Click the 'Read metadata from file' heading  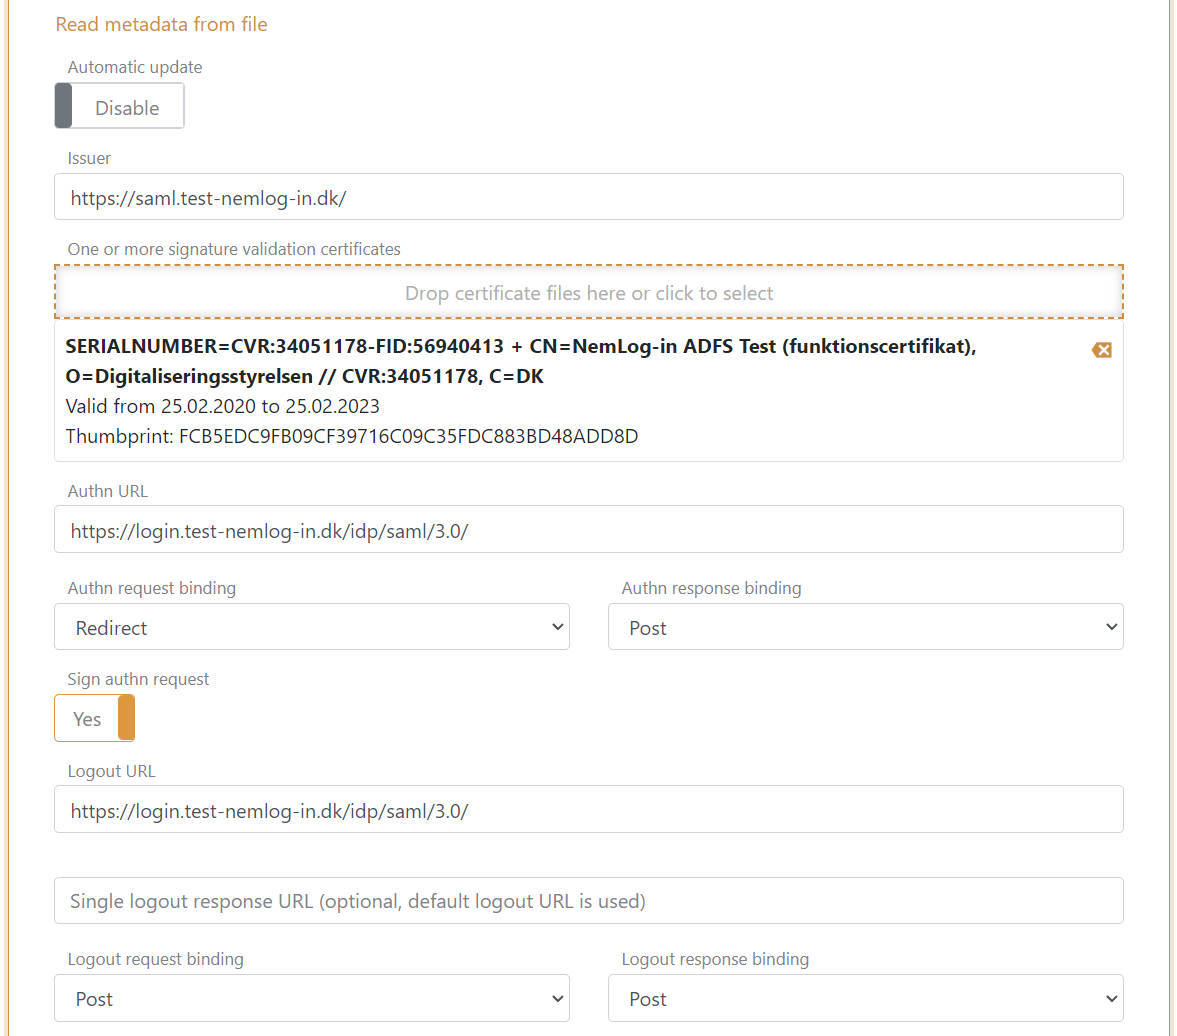tap(161, 24)
